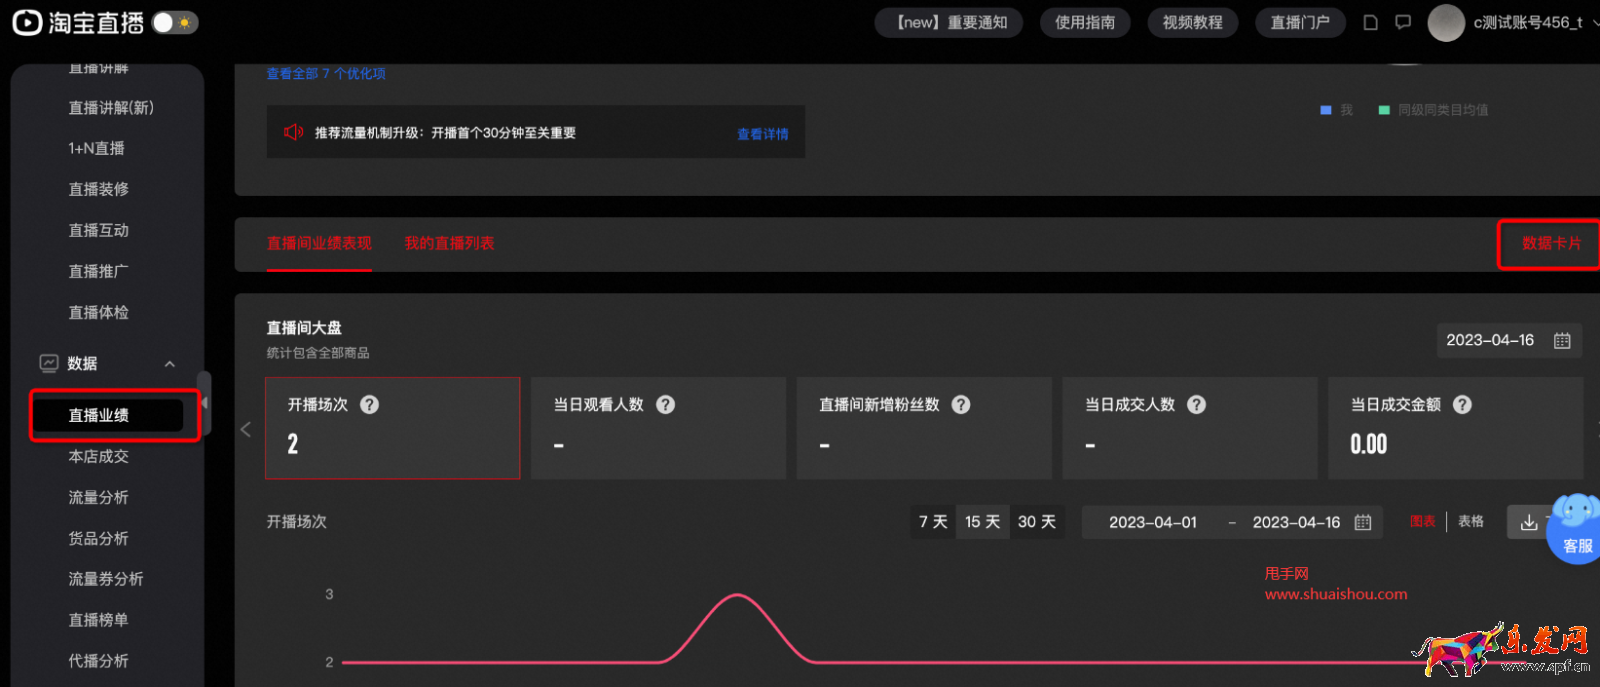Switch to 直播间业绩表现 tab
Viewport: 1600px width, 687px height.
319,243
